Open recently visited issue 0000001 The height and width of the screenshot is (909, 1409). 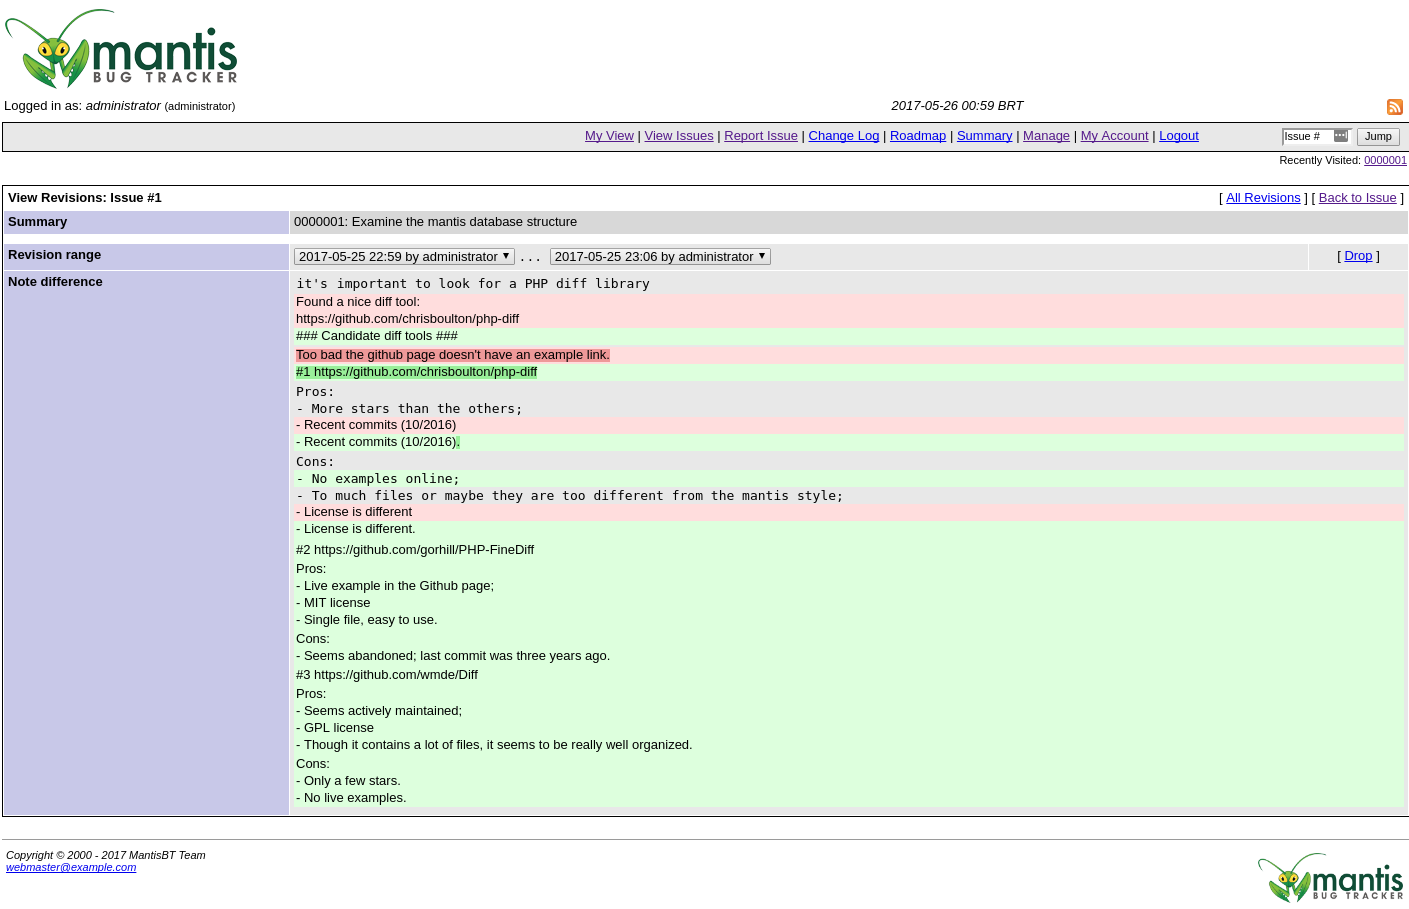[1385, 160]
